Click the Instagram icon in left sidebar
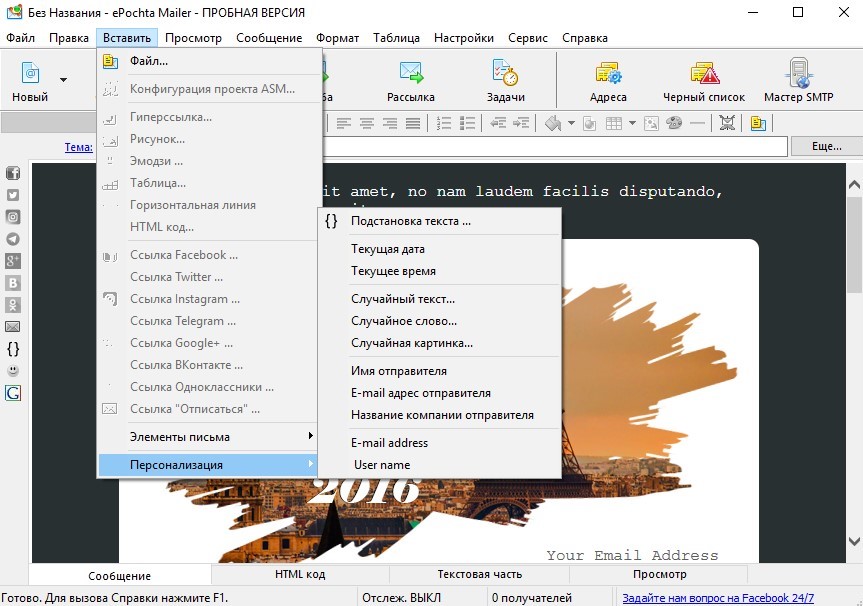 pyautogui.click(x=13, y=217)
